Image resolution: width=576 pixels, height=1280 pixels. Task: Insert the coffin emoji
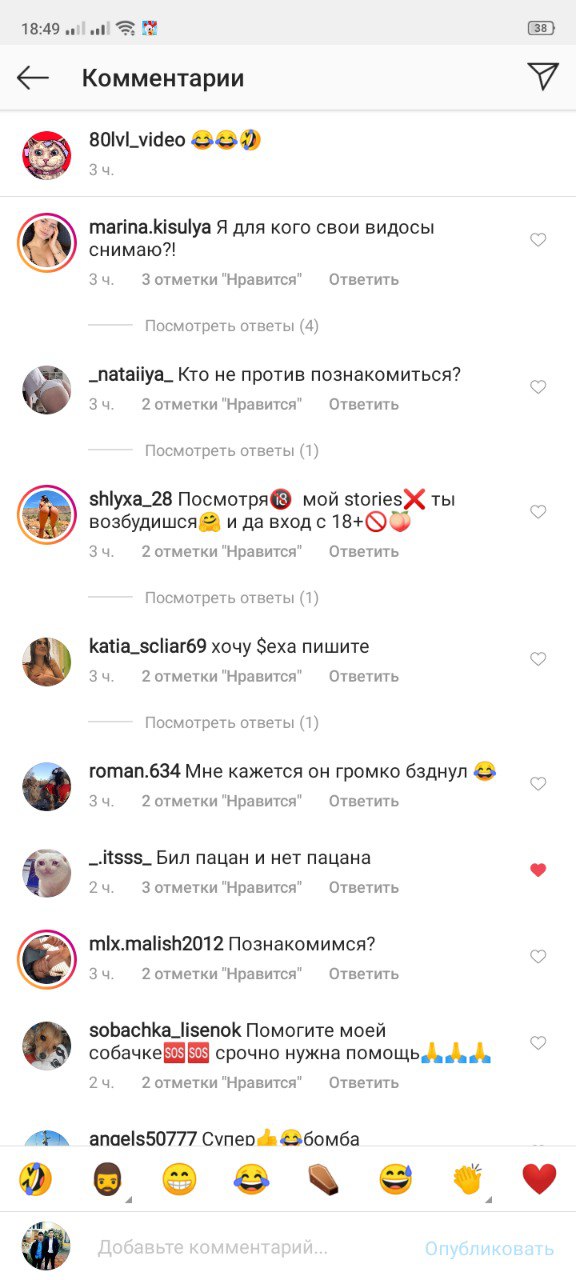(323, 1180)
